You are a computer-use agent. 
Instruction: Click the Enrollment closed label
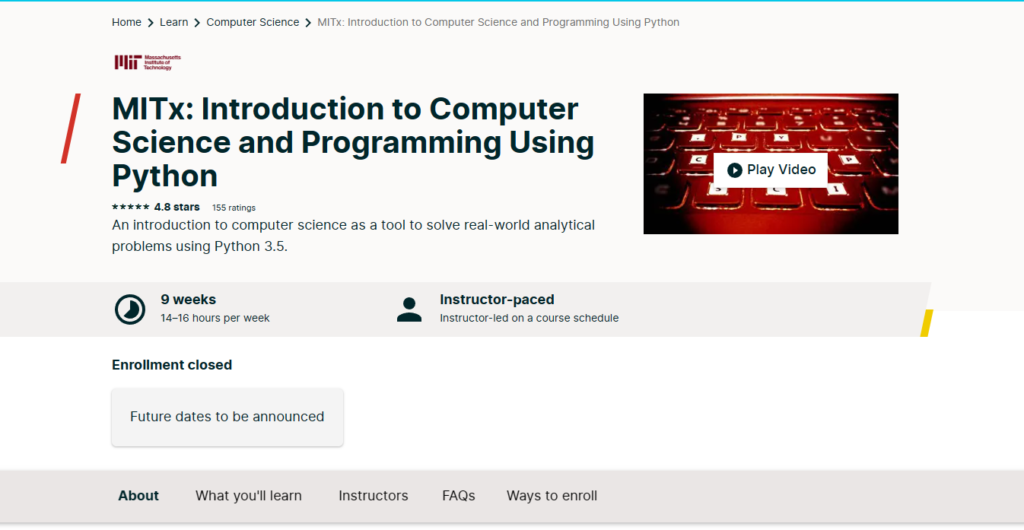point(172,365)
